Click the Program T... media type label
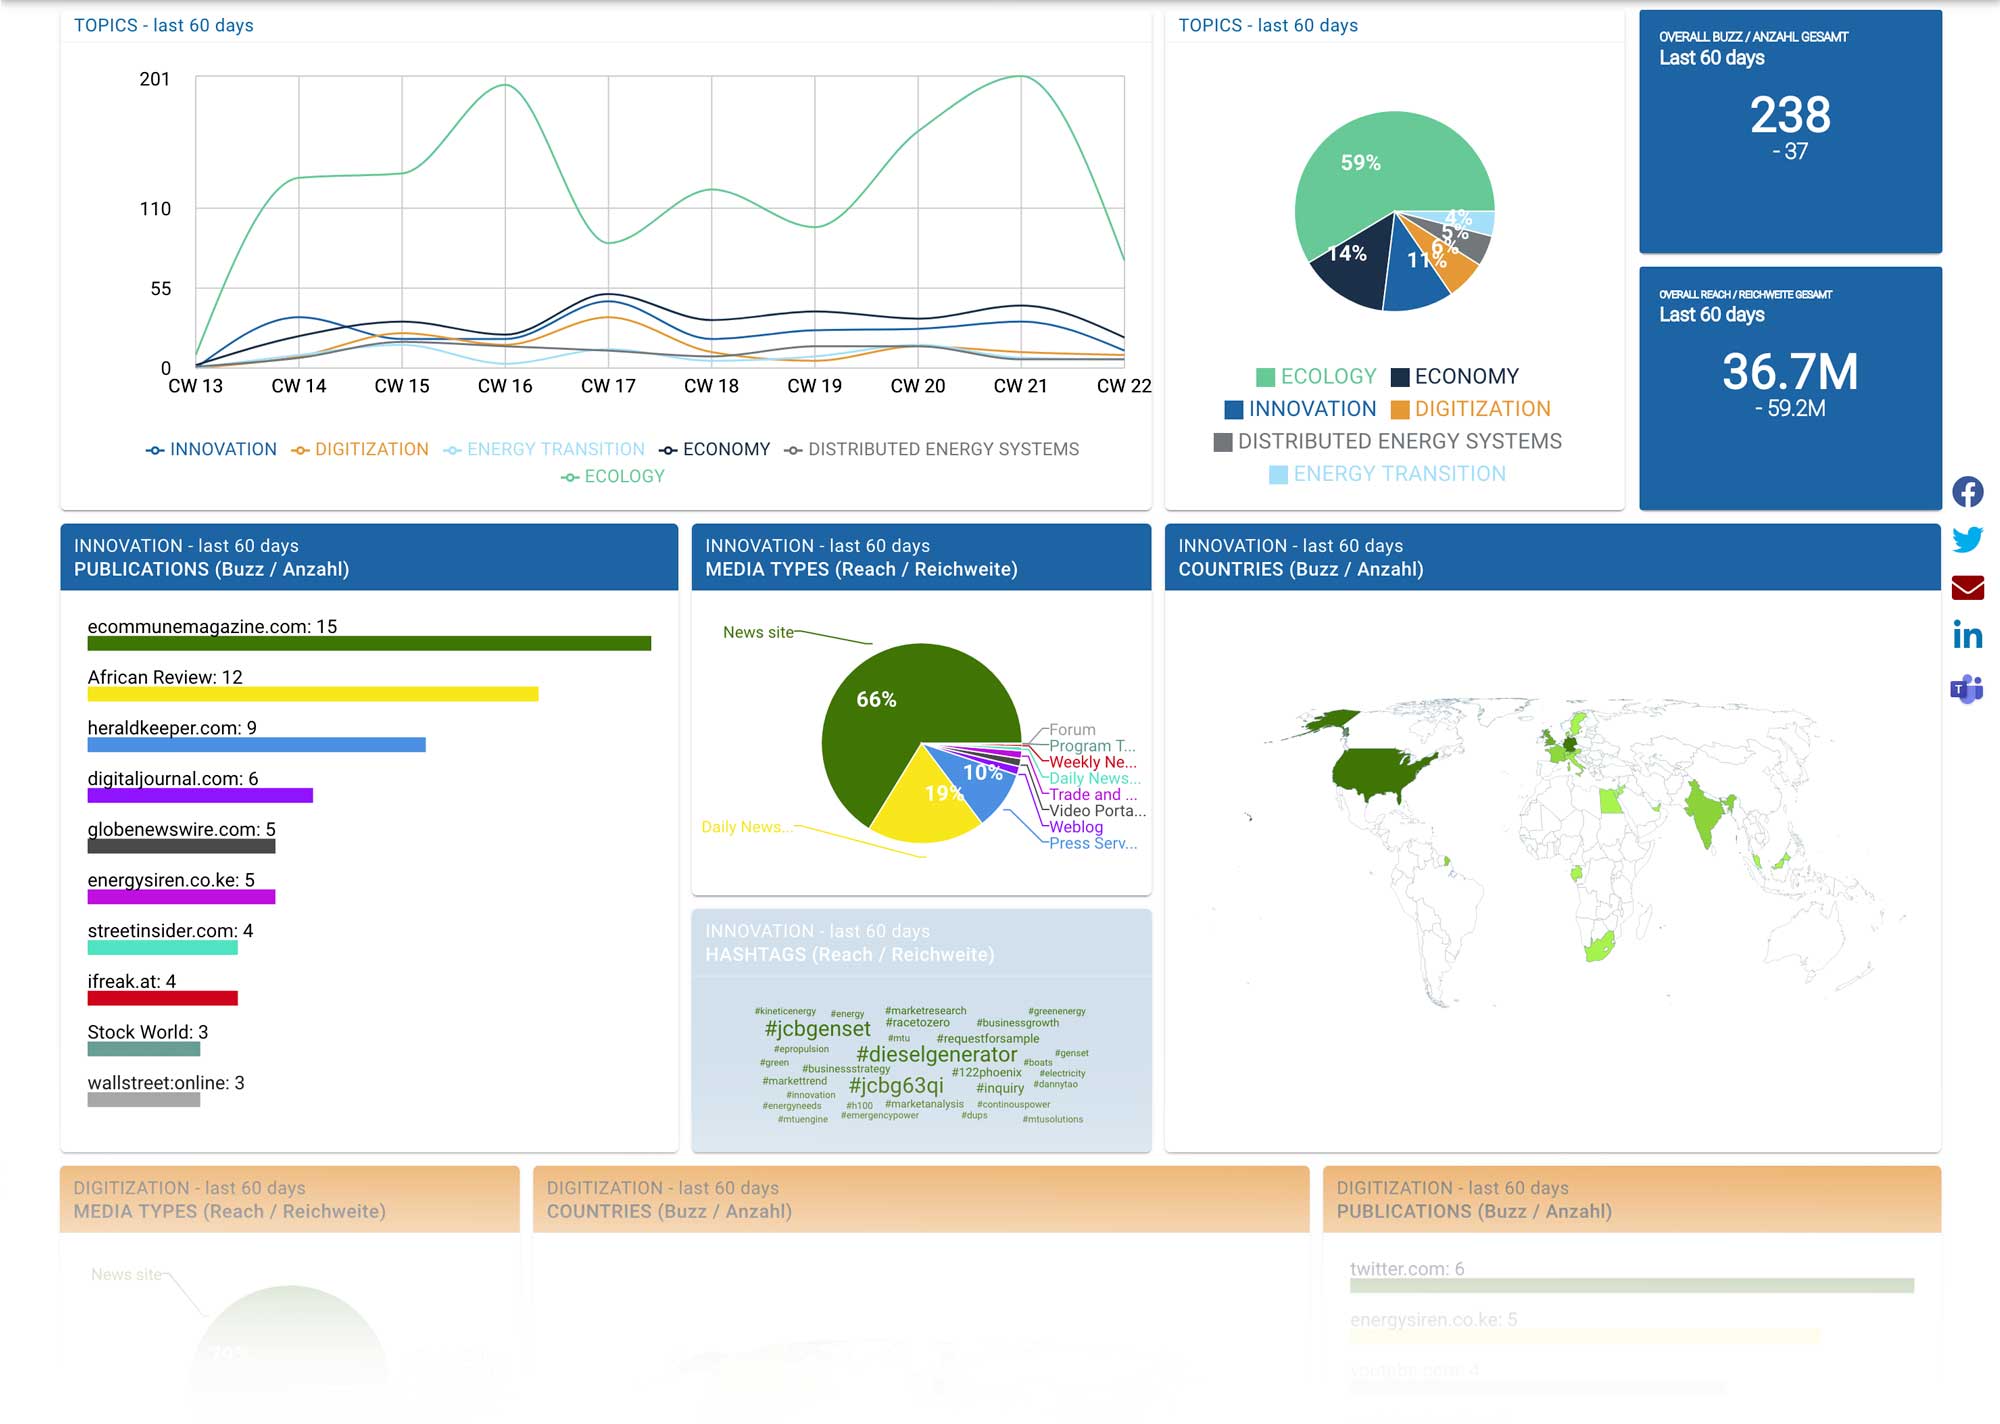2000x1424 pixels. click(1092, 746)
